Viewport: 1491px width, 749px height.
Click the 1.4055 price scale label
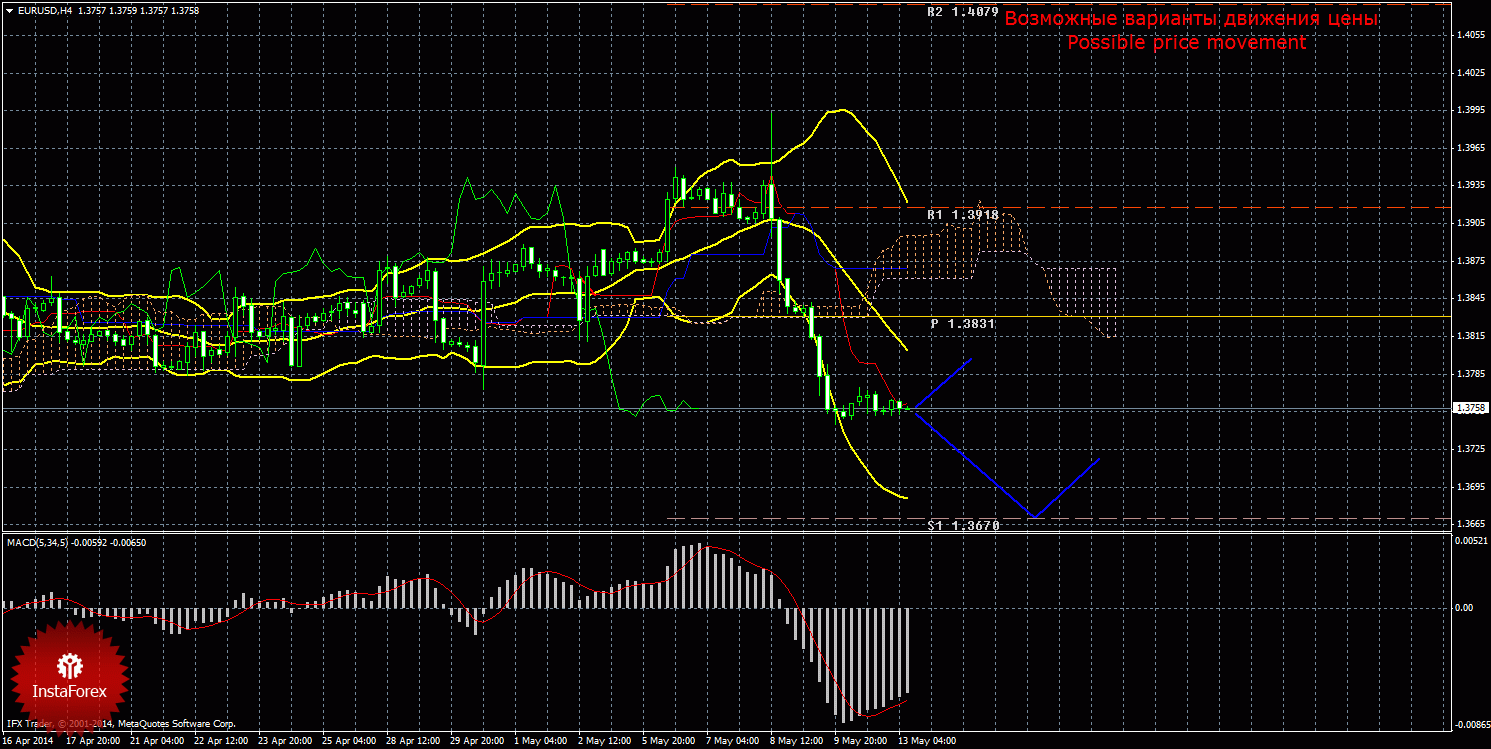[x=1470, y=35]
